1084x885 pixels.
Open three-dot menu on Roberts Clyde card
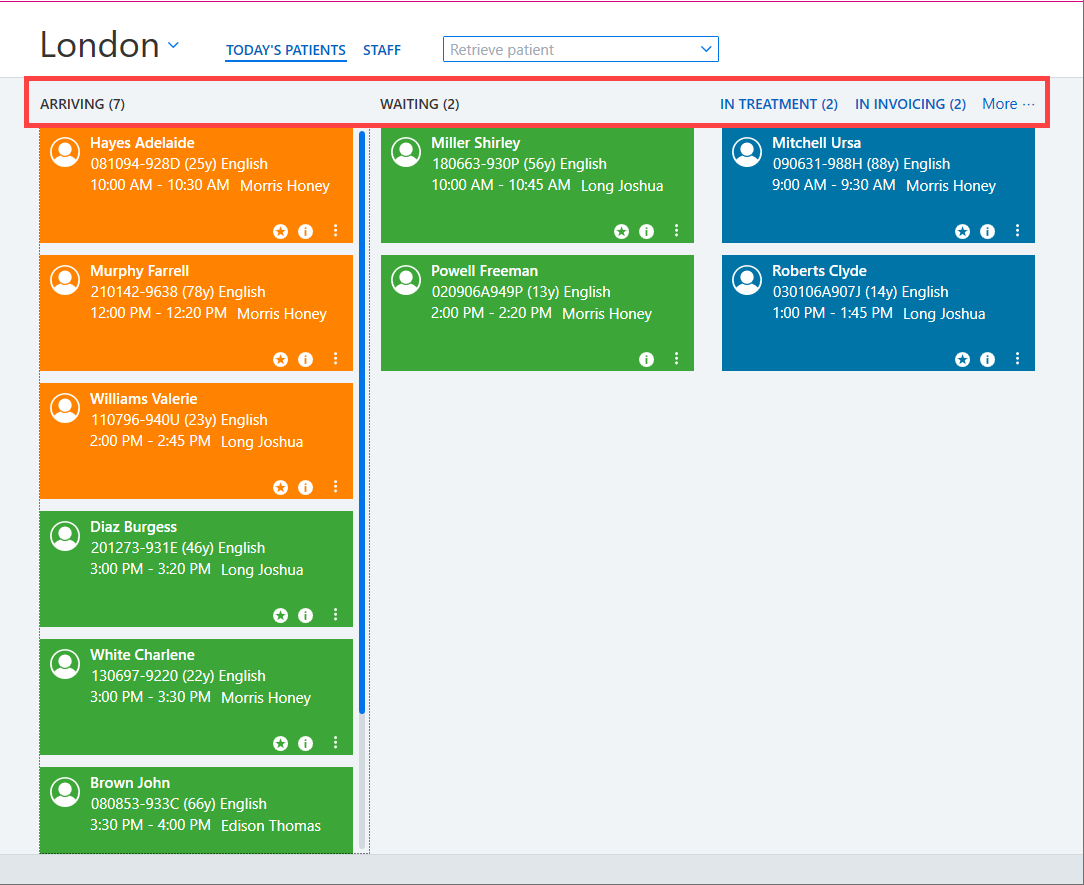[1017, 359]
